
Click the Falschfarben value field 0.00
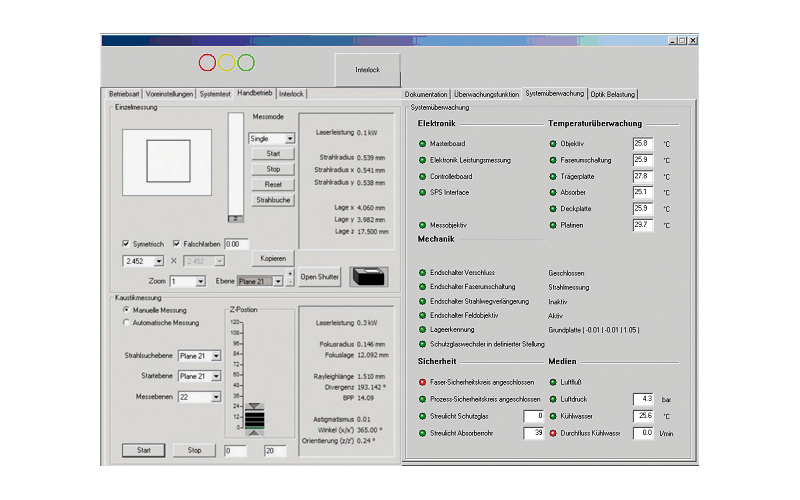tap(236, 244)
